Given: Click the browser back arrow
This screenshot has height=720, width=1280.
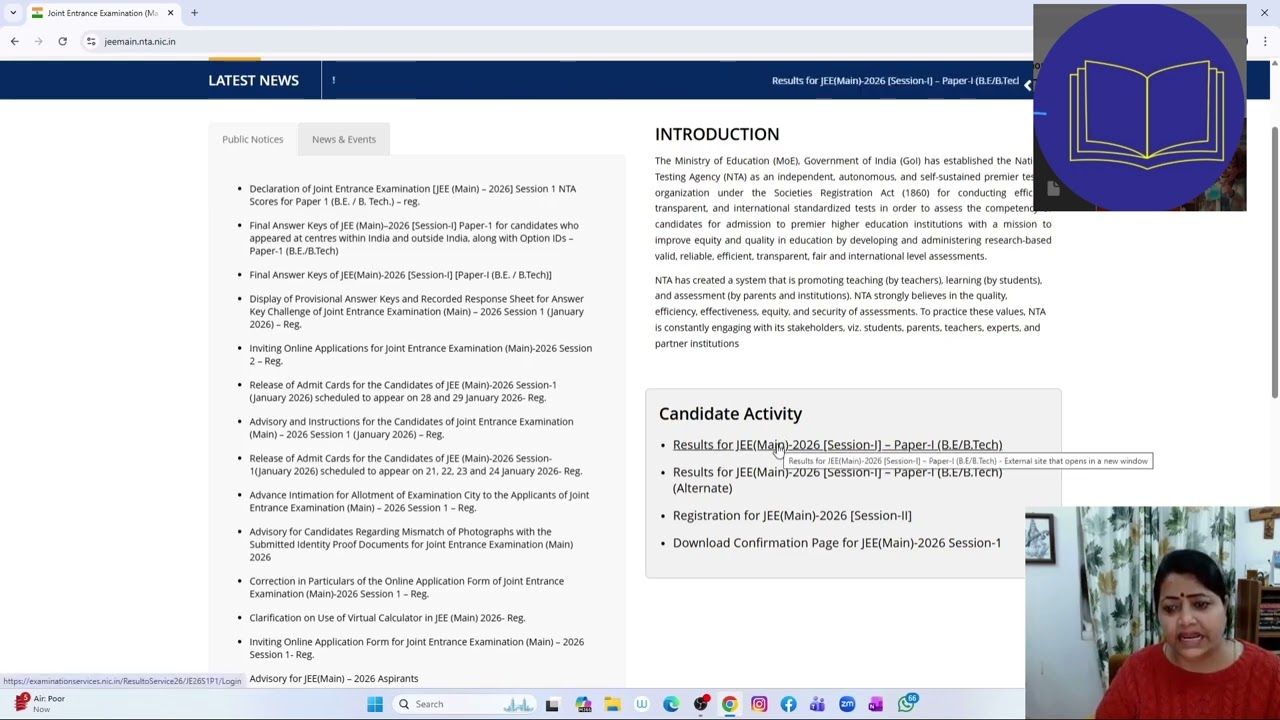Looking at the screenshot, I should pyautogui.click(x=14, y=41).
